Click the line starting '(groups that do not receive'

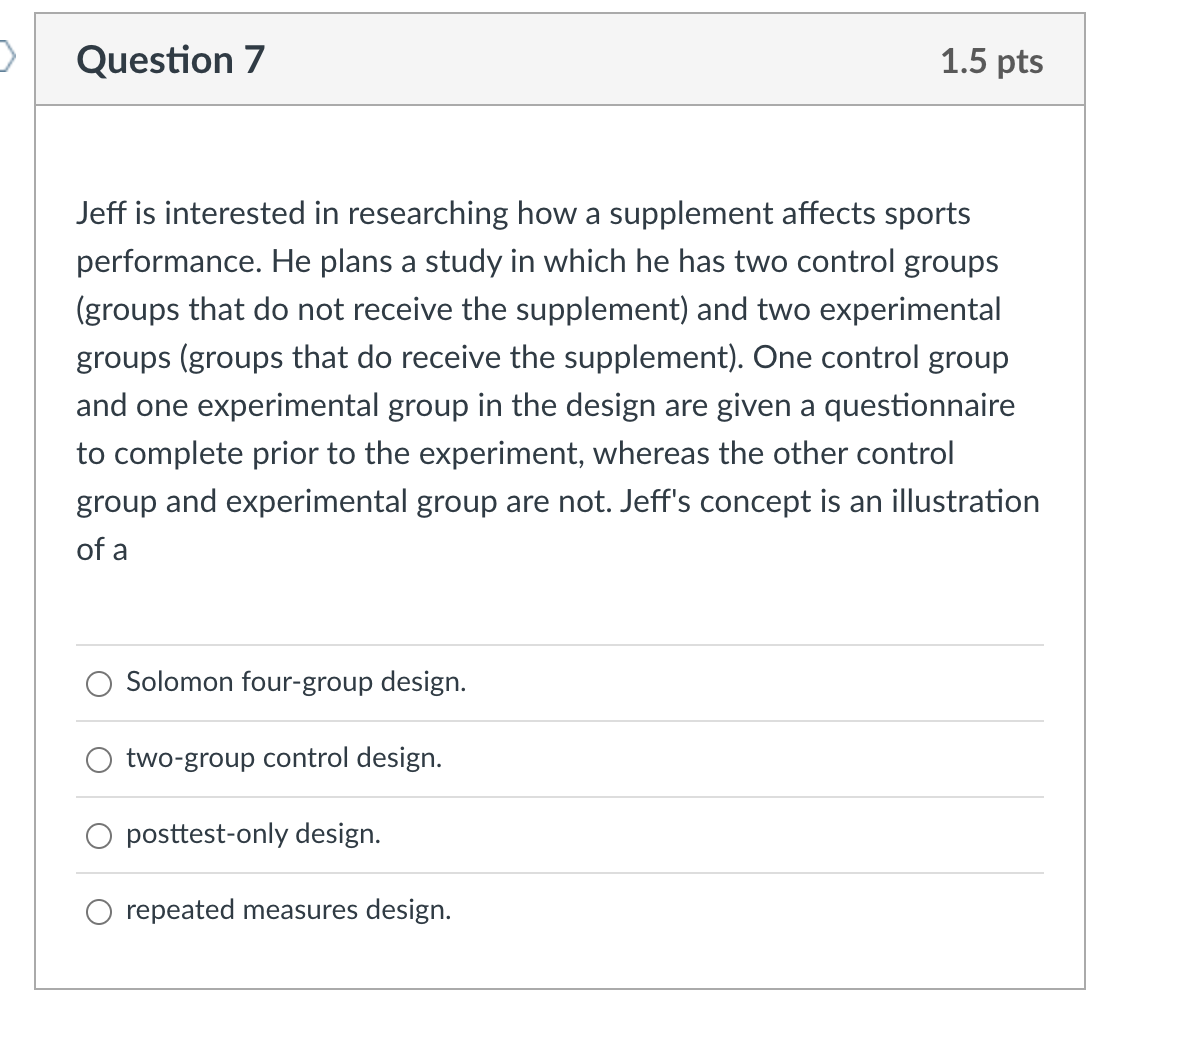pyautogui.click(x=538, y=309)
